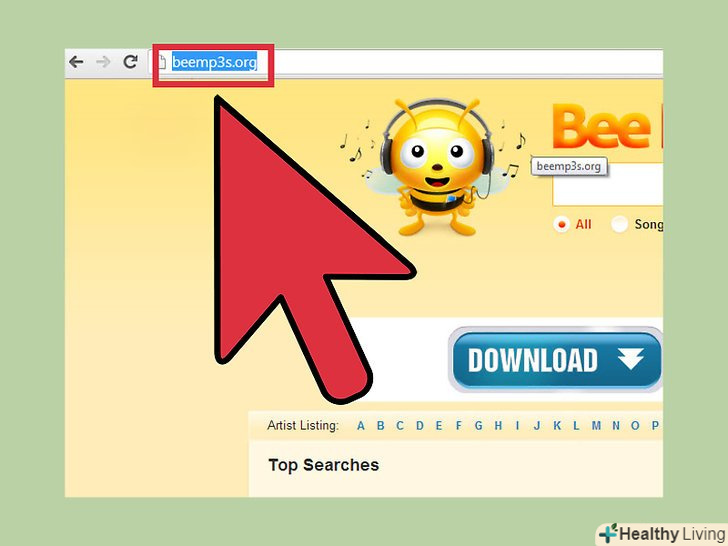
Task: Click the page icon in address bar
Action: (x=162, y=62)
